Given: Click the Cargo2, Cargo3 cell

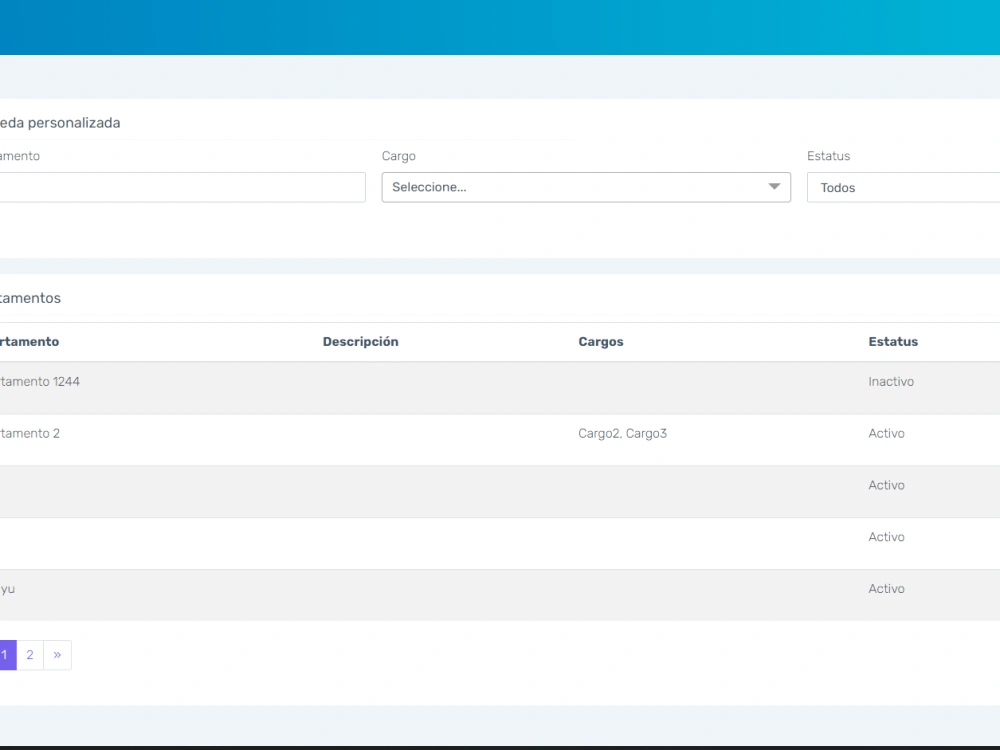Looking at the screenshot, I should (622, 434).
